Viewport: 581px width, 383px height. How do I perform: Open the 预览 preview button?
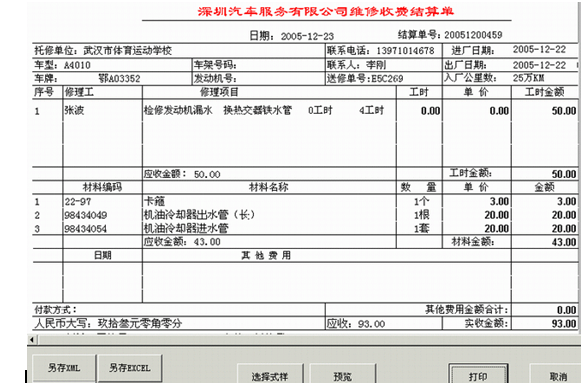(342, 373)
